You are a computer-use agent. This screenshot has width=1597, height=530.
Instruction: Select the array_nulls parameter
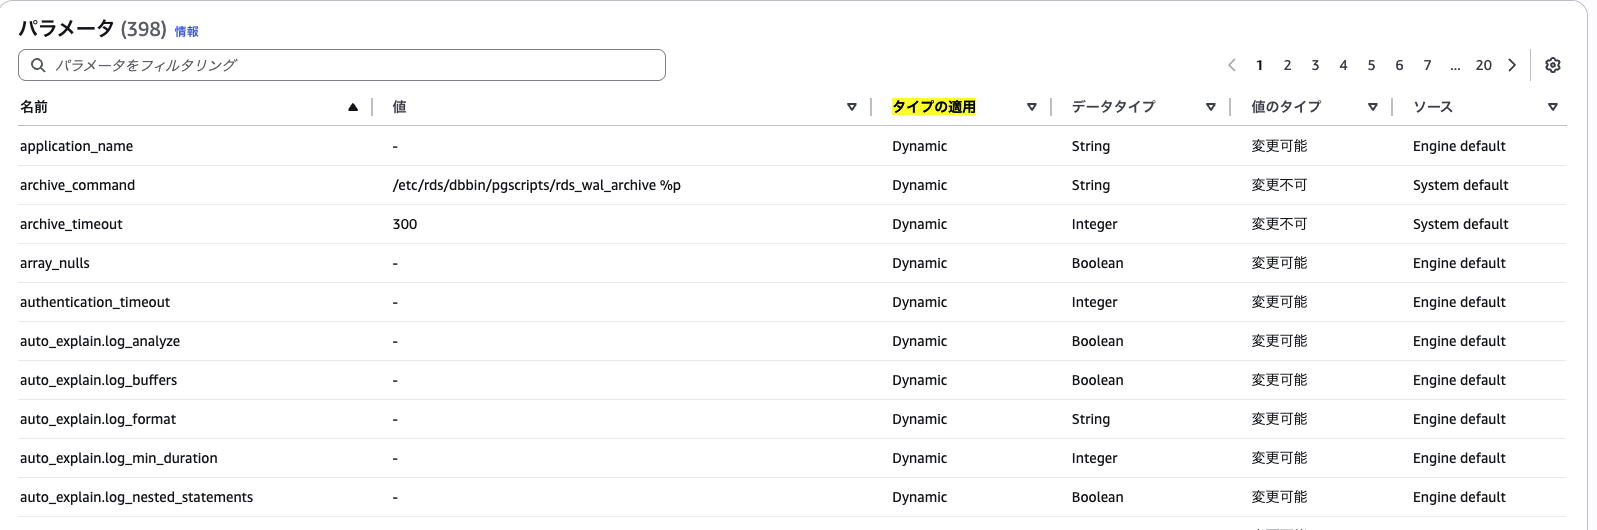click(55, 263)
